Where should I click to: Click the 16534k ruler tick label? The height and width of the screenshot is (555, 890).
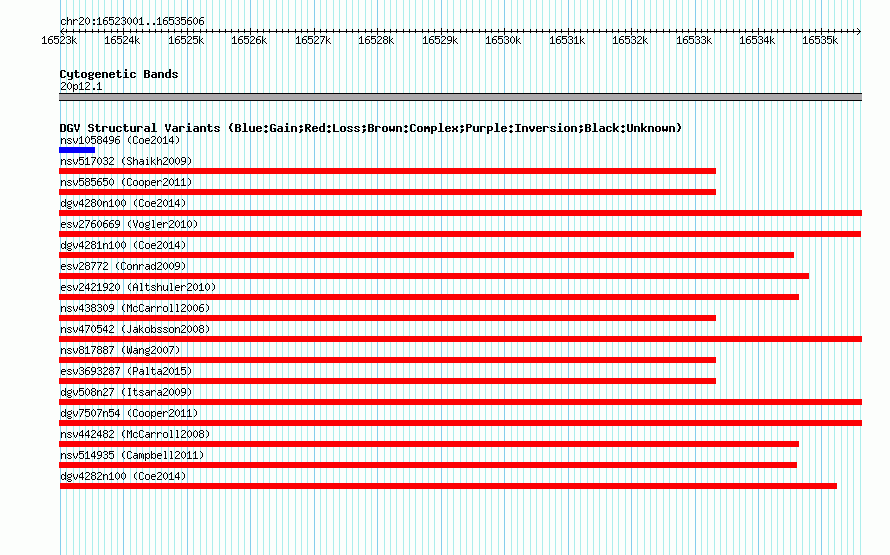[757, 40]
